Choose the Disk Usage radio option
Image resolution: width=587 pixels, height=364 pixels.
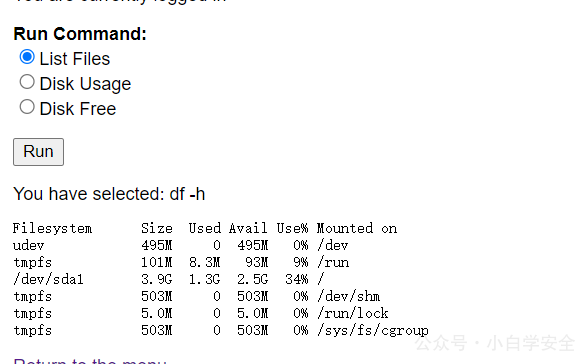coord(27,82)
